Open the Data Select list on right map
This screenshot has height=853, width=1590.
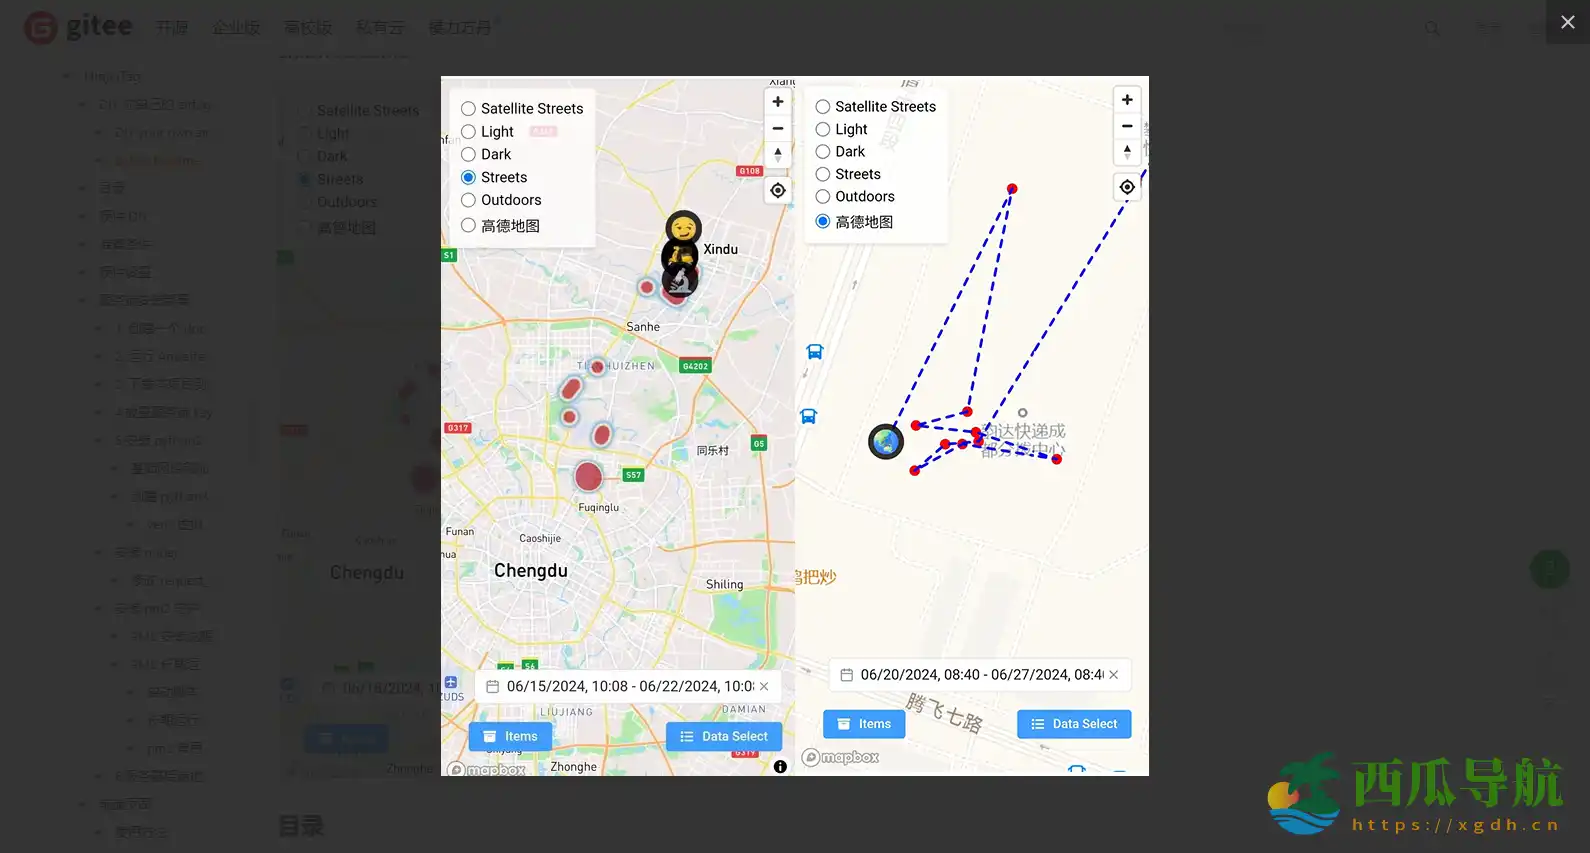tap(1074, 724)
